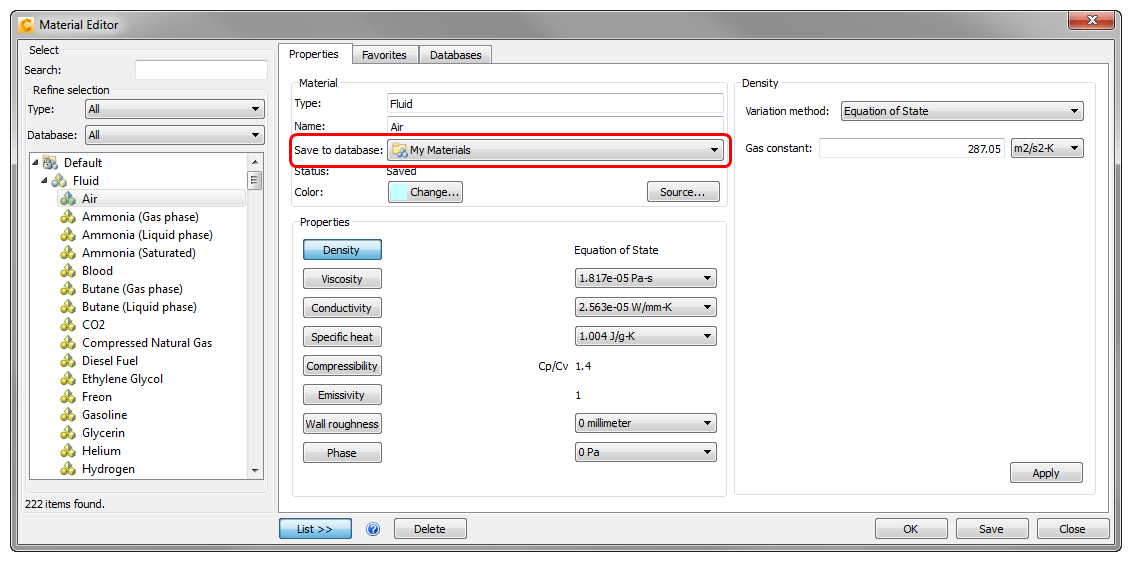Click Apply in the Density panel
This screenshot has height=562, width=1132.
(1046, 473)
